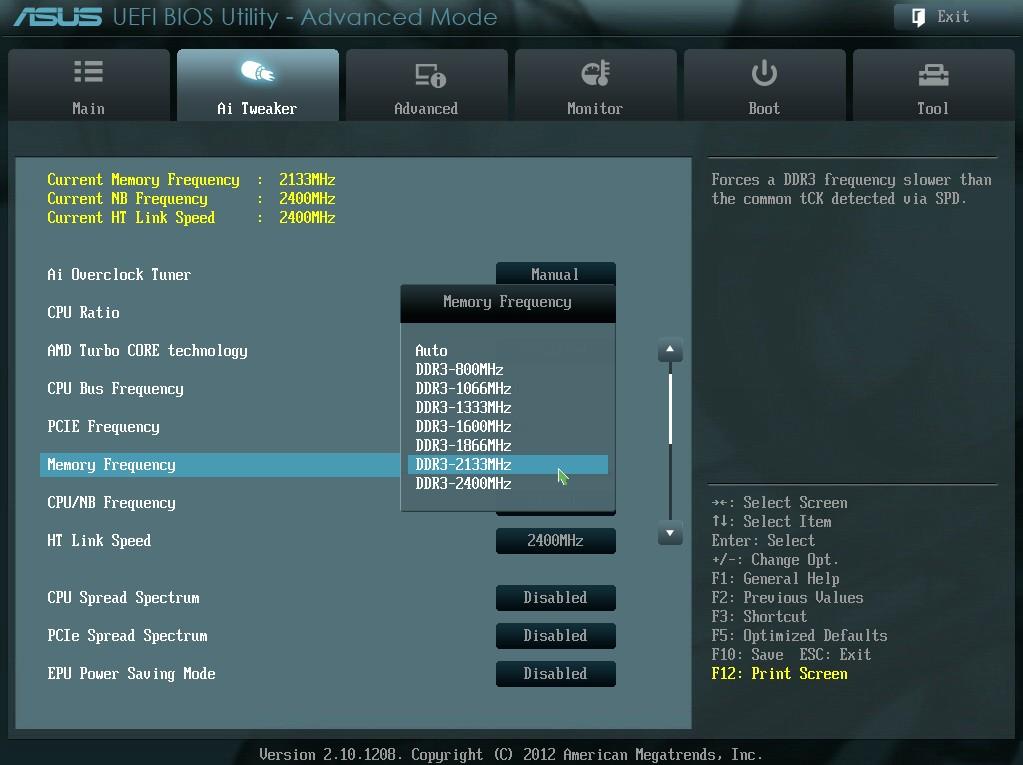
Task: Click the Boot tab power icon
Action: (764, 73)
